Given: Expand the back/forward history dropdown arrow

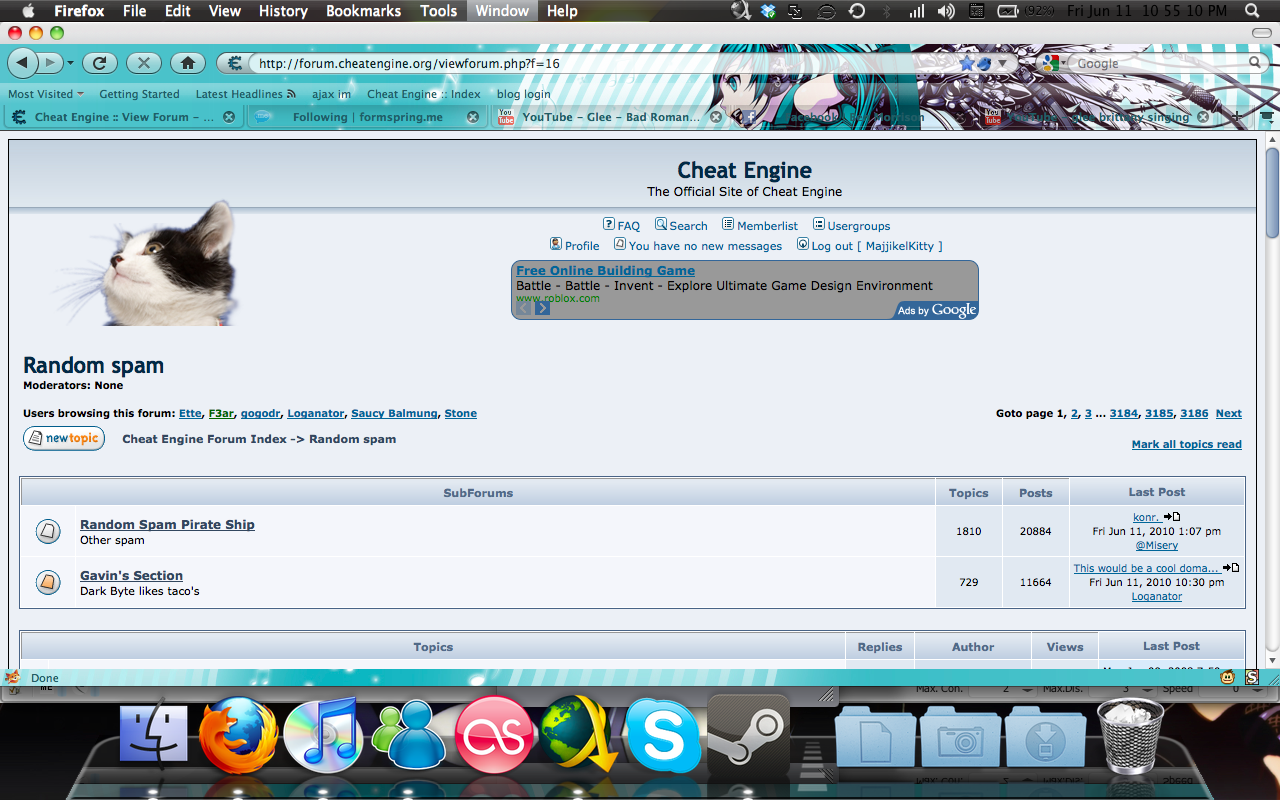Looking at the screenshot, I should pos(70,63).
